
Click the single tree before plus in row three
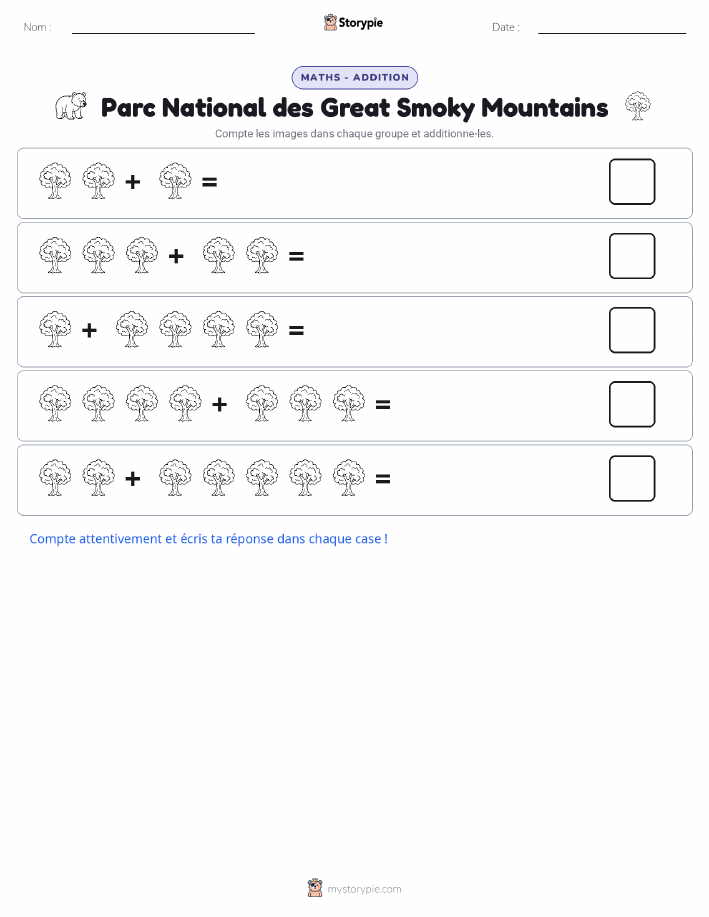(x=55, y=329)
